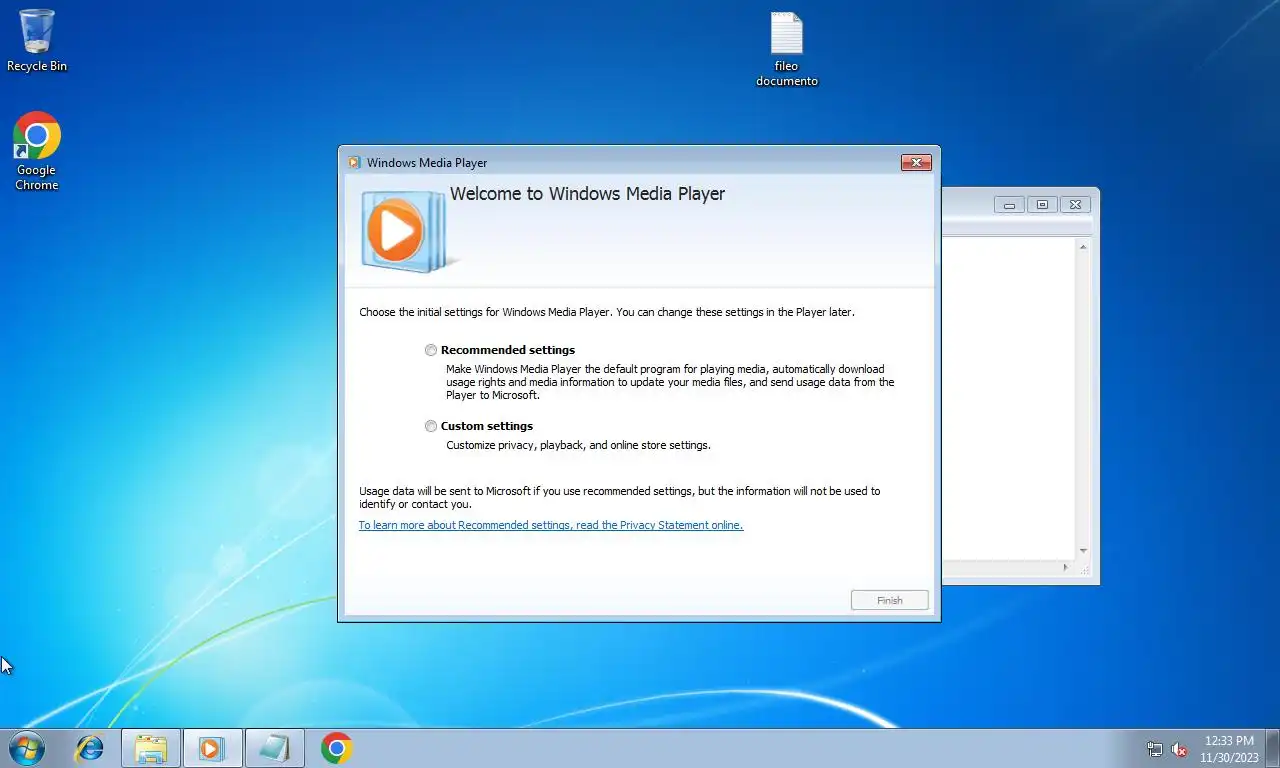Select the fileo documento file on desktop

point(787,50)
